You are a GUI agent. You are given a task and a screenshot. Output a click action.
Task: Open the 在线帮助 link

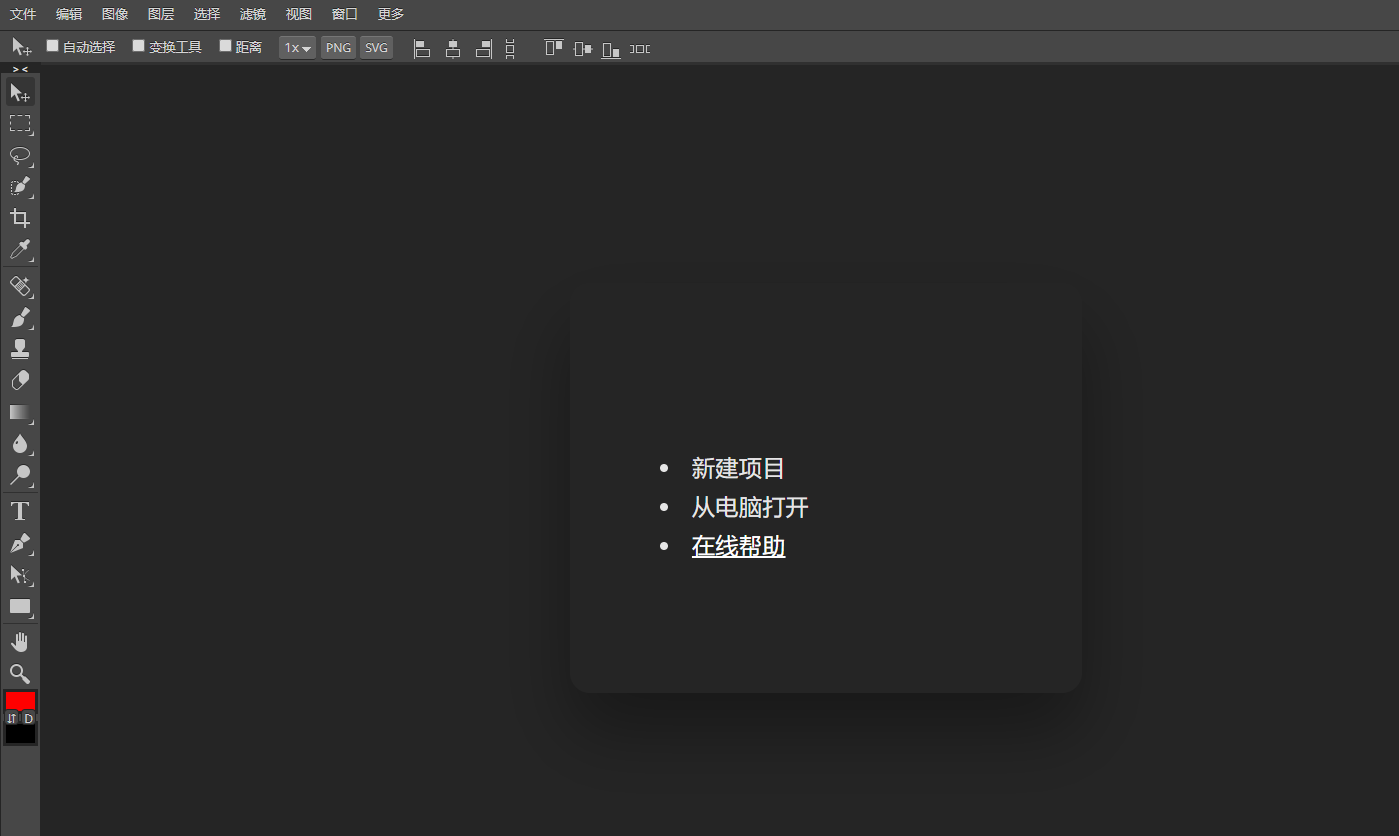click(x=738, y=547)
